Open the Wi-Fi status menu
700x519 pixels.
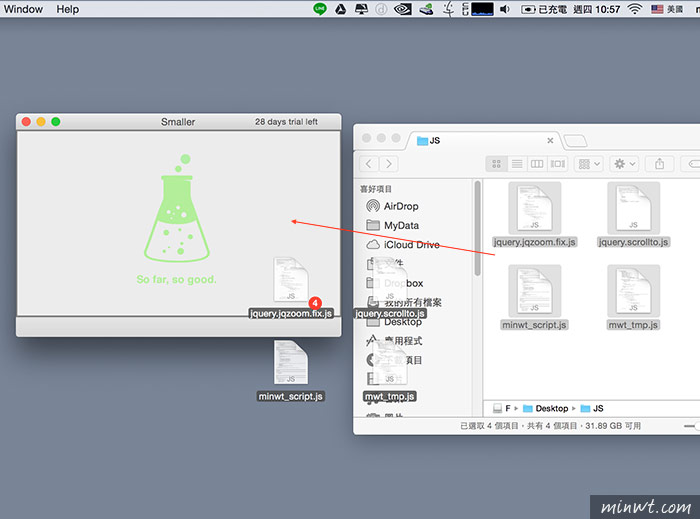coord(634,9)
